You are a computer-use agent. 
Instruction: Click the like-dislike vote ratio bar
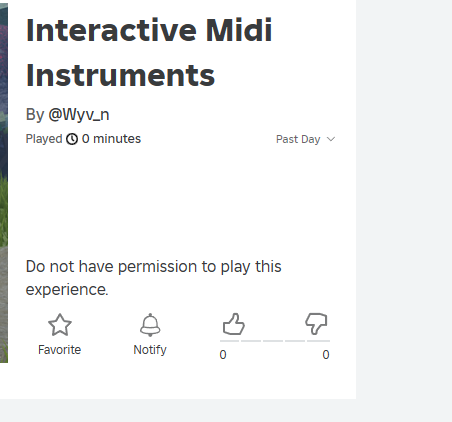click(x=275, y=341)
